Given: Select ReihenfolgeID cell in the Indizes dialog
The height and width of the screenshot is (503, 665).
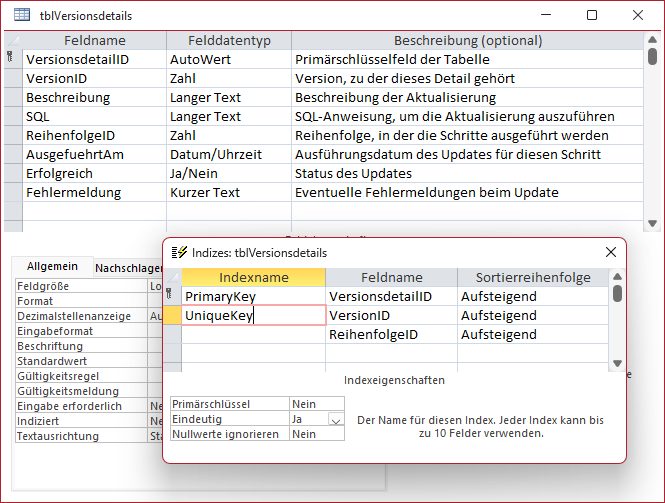Looking at the screenshot, I should coord(391,335).
